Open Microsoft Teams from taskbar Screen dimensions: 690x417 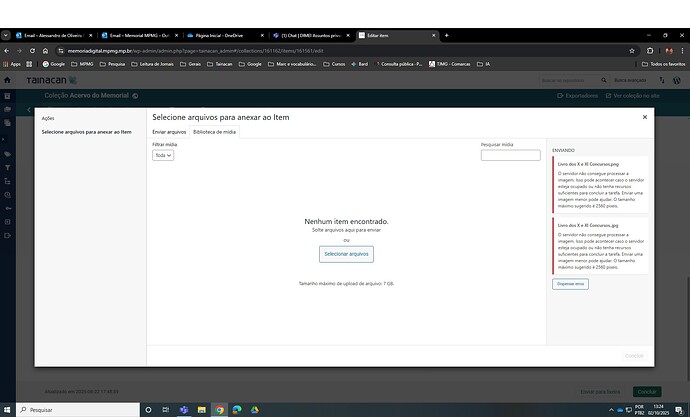click(184, 410)
